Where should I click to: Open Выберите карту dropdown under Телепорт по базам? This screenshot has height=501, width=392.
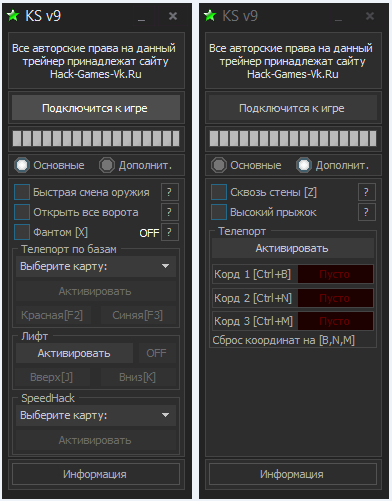pyautogui.click(x=96, y=266)
